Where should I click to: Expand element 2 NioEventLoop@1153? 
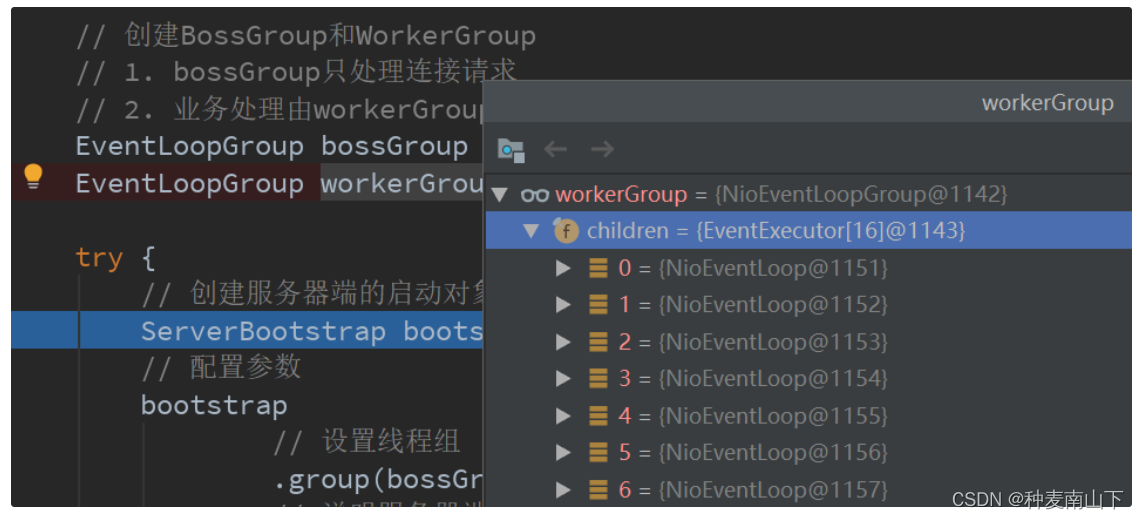(563, 342)
